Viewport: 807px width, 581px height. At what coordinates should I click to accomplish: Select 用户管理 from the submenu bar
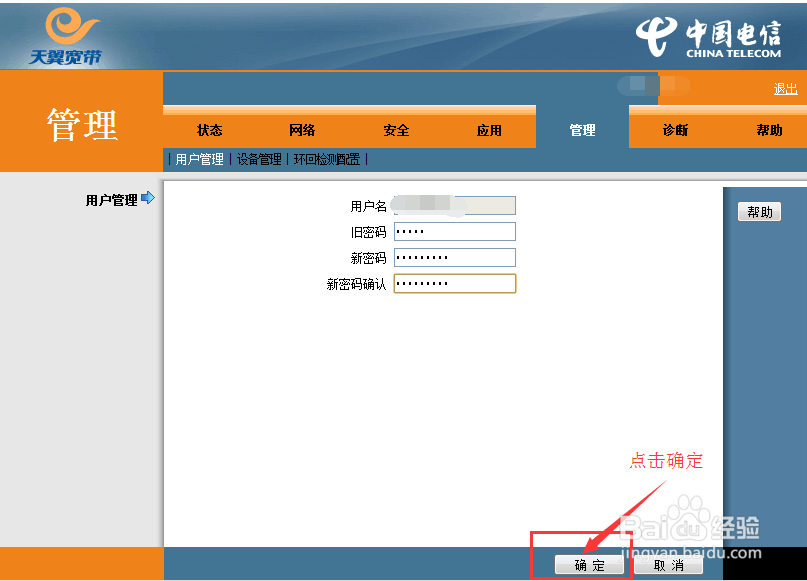[199, 158]
